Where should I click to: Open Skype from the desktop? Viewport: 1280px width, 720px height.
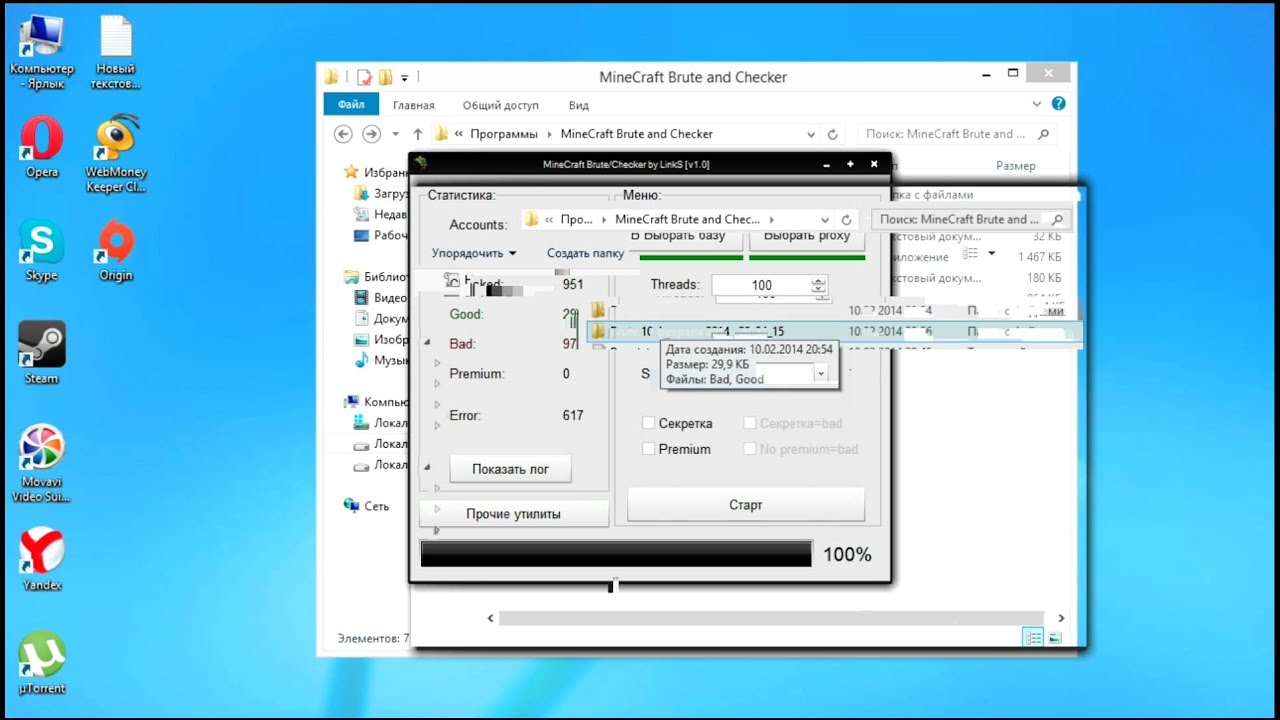tap(42, 250)
